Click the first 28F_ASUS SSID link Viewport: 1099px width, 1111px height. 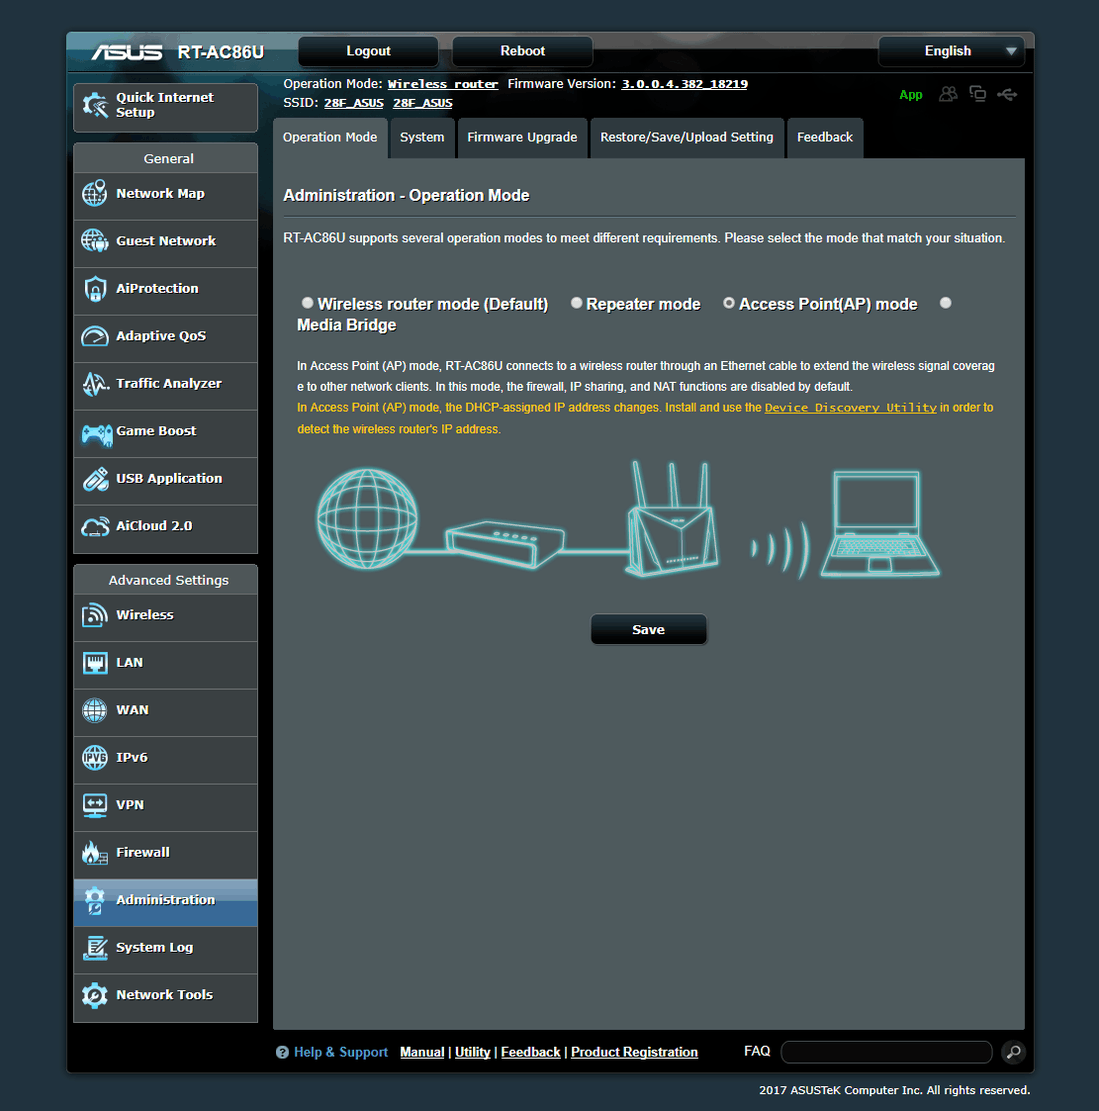pos(354,103)
